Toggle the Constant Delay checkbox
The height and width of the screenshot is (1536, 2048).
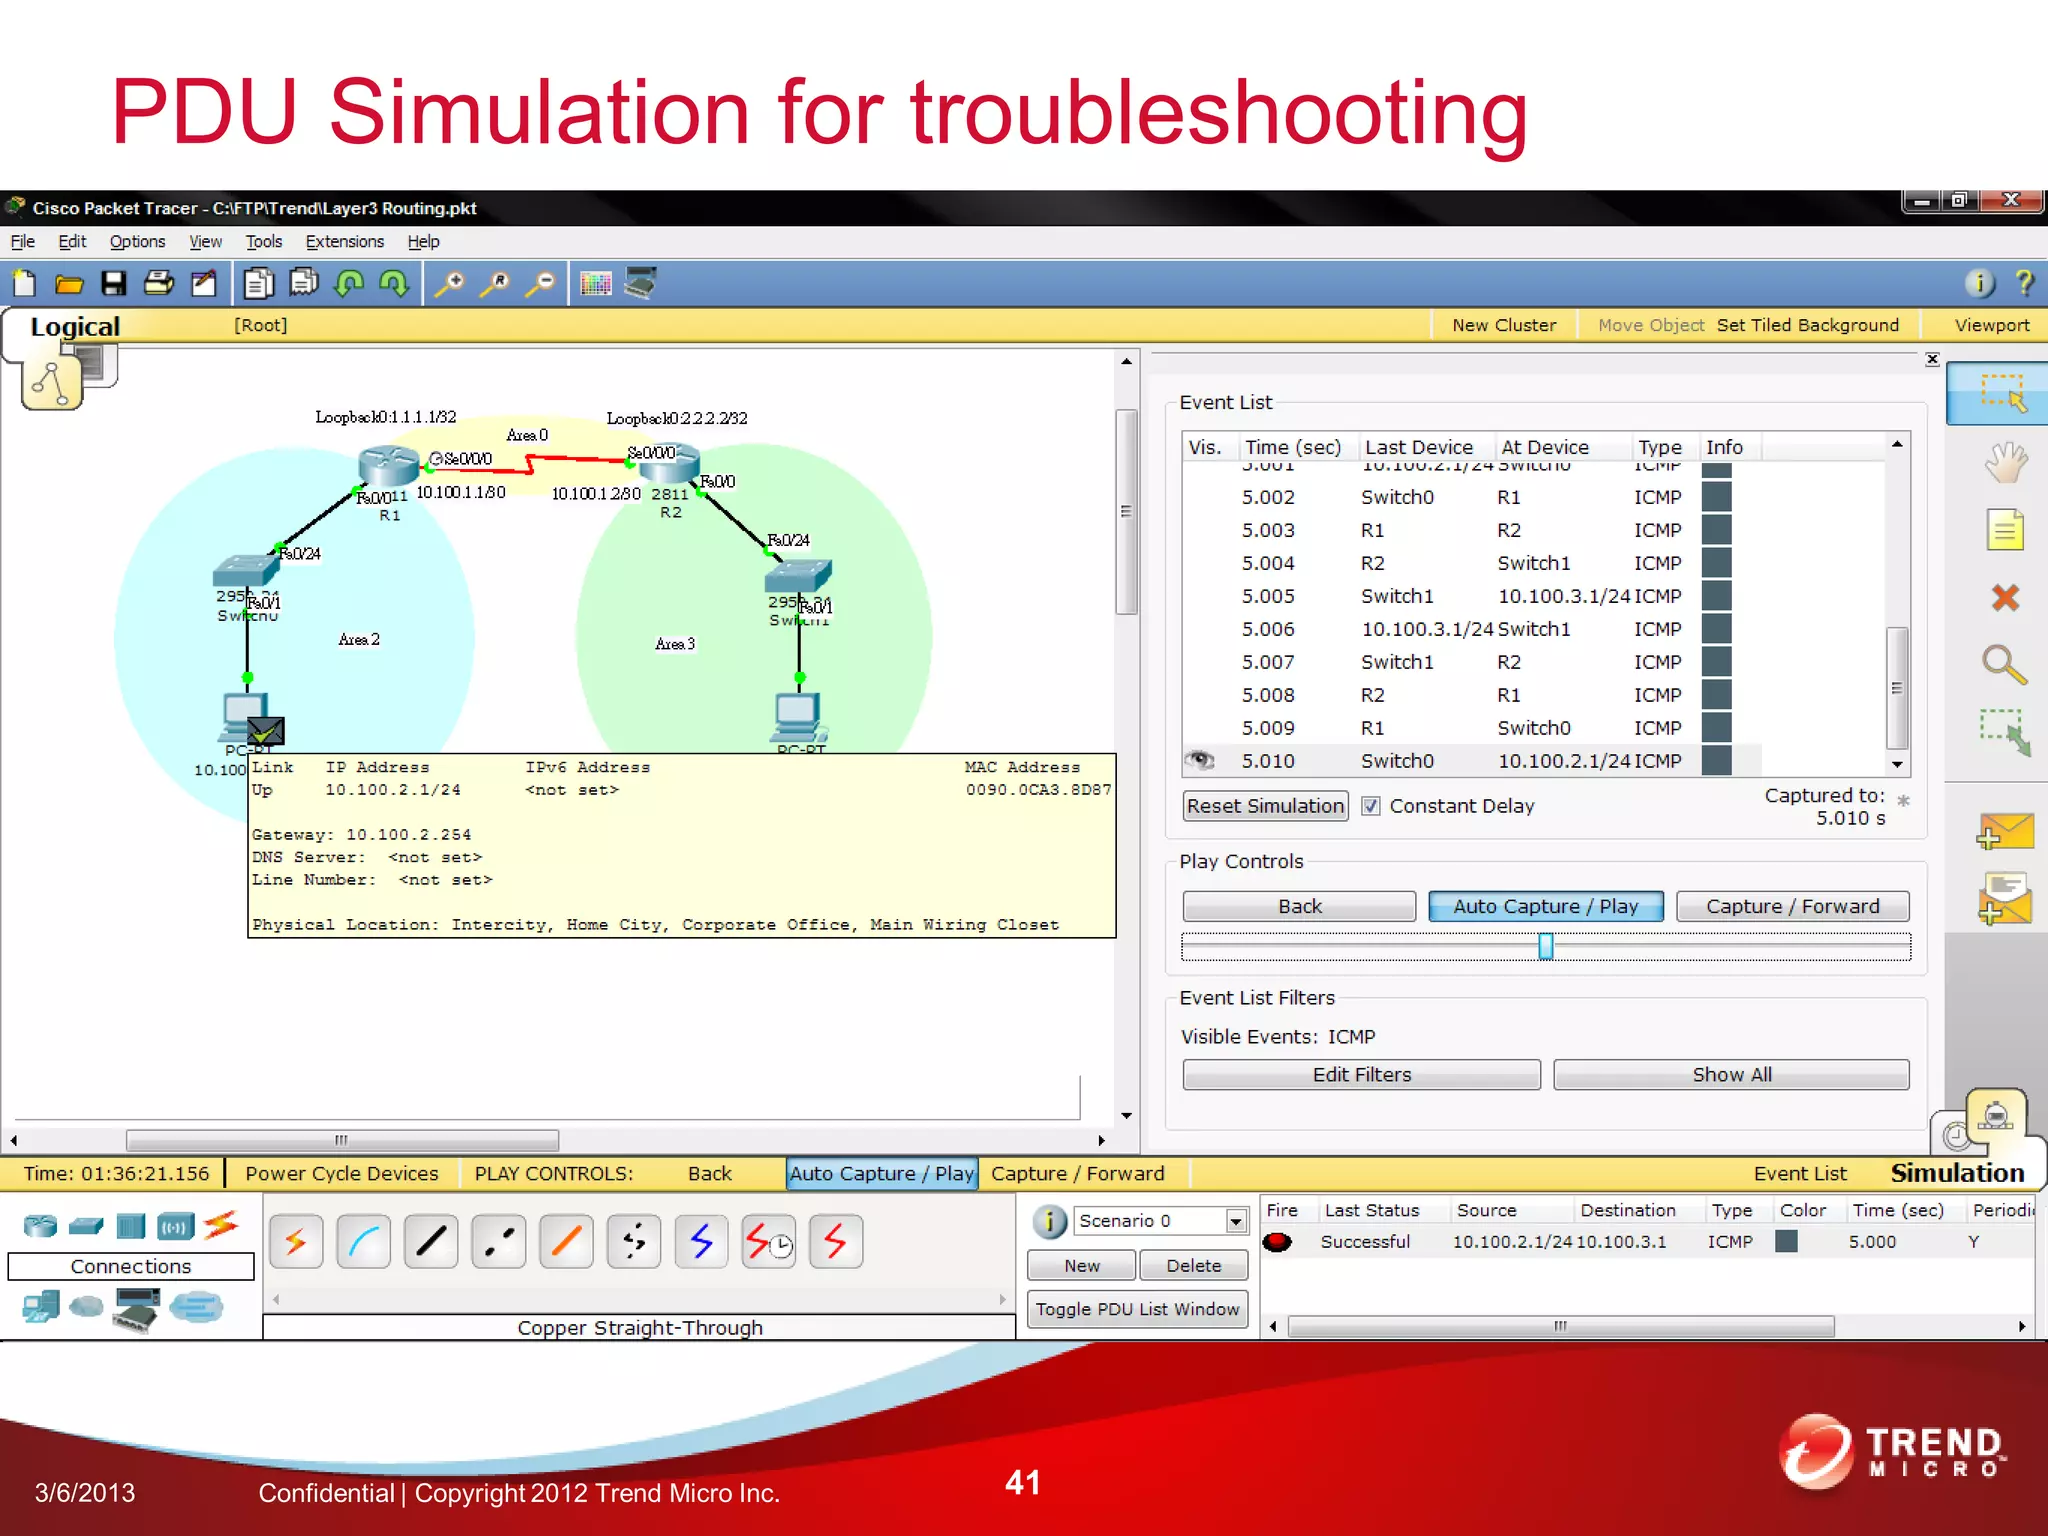[1371, 806]
